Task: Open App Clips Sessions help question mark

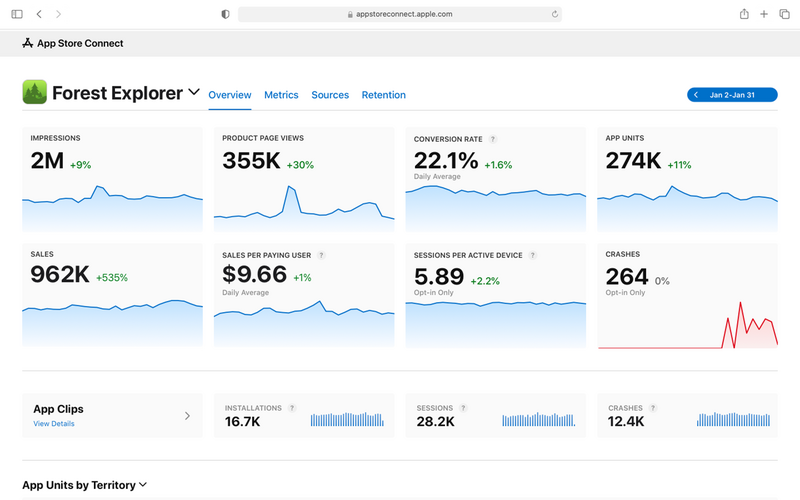Action: pyautogui.click(x=463, y=408)
